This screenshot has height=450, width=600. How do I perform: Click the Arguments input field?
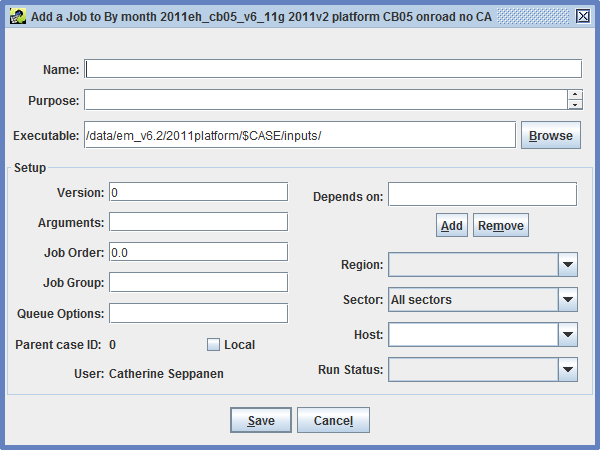[198, 222]
